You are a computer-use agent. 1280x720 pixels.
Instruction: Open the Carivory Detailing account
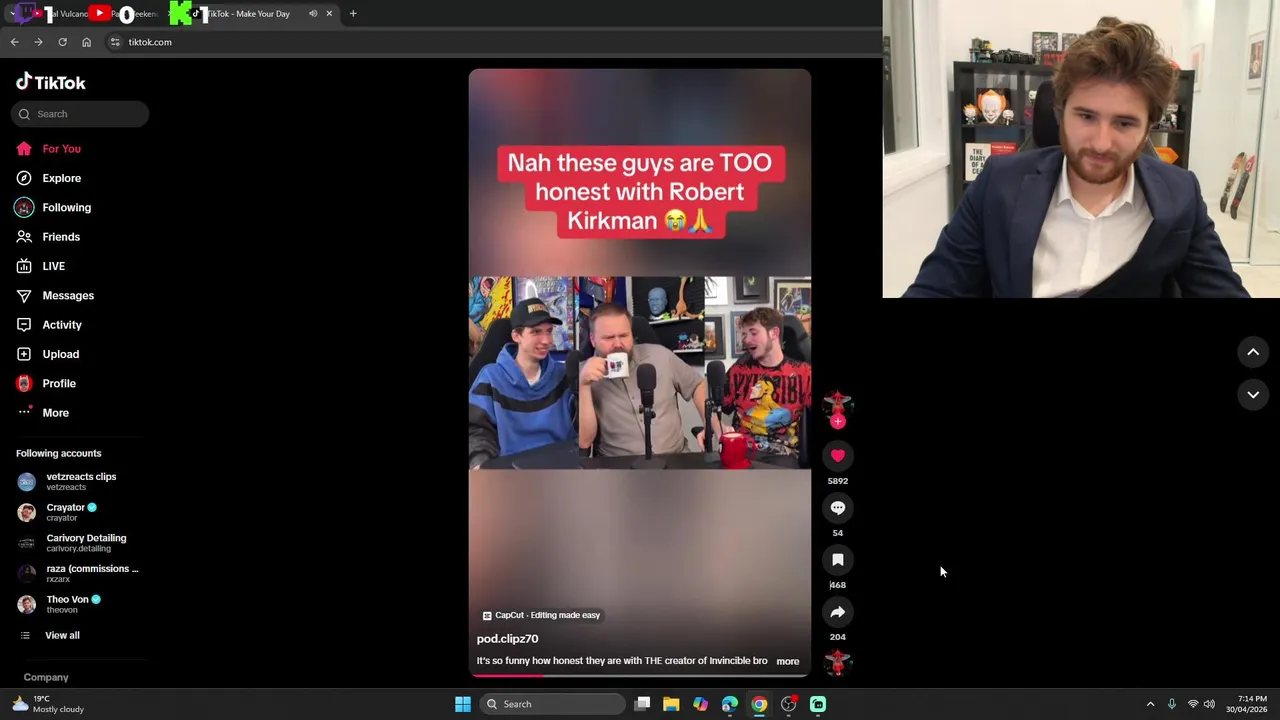coord(80,543)
